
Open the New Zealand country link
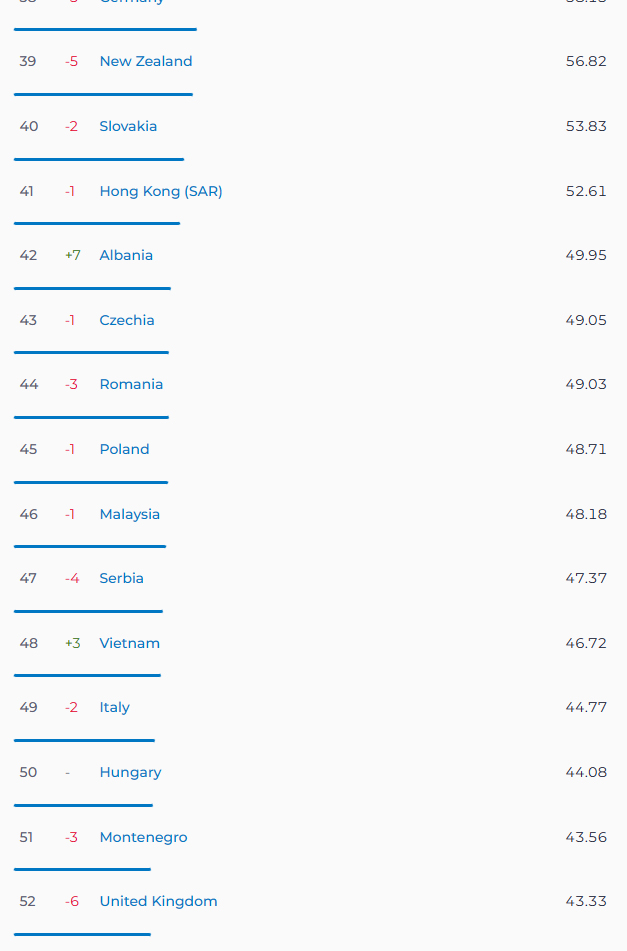tap(146, 61)
